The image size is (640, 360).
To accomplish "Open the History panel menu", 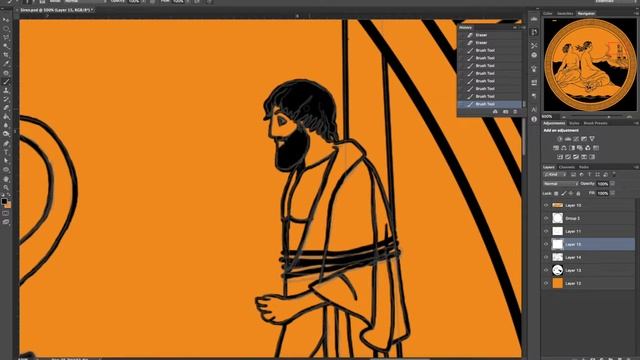I will pyautogui.click(x=523, y=27).
